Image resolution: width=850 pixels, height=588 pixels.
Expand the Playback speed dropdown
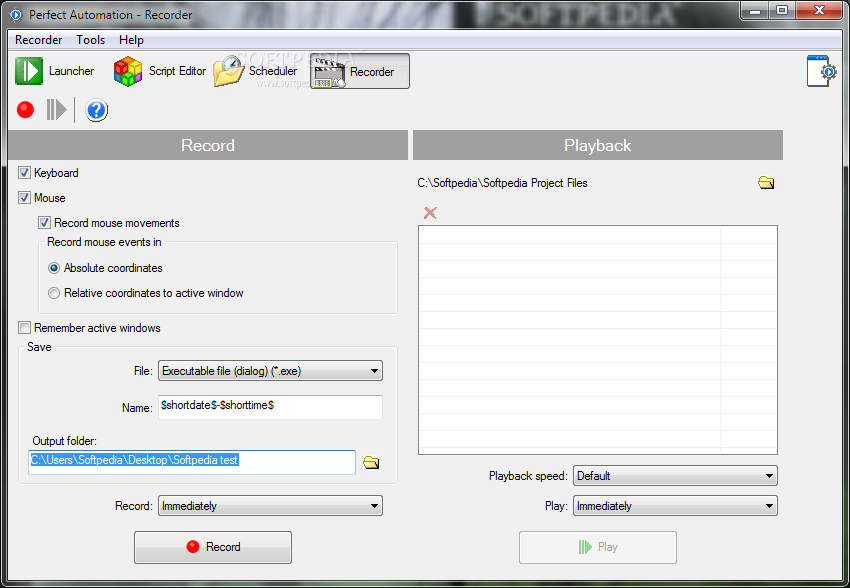pos(675,476)
